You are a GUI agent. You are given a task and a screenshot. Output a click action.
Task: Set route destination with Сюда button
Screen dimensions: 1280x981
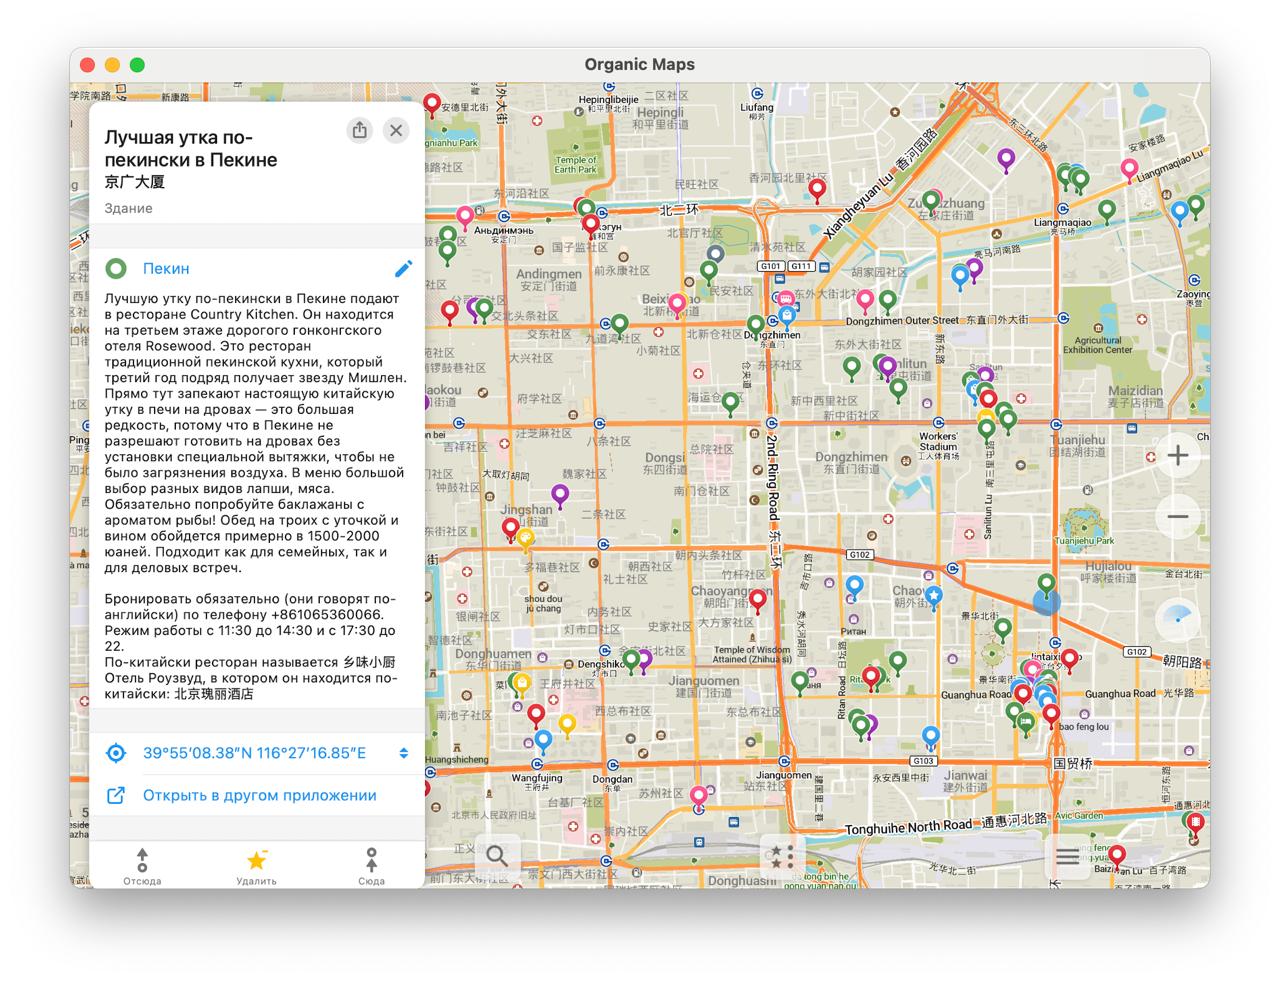click(371, 865)
